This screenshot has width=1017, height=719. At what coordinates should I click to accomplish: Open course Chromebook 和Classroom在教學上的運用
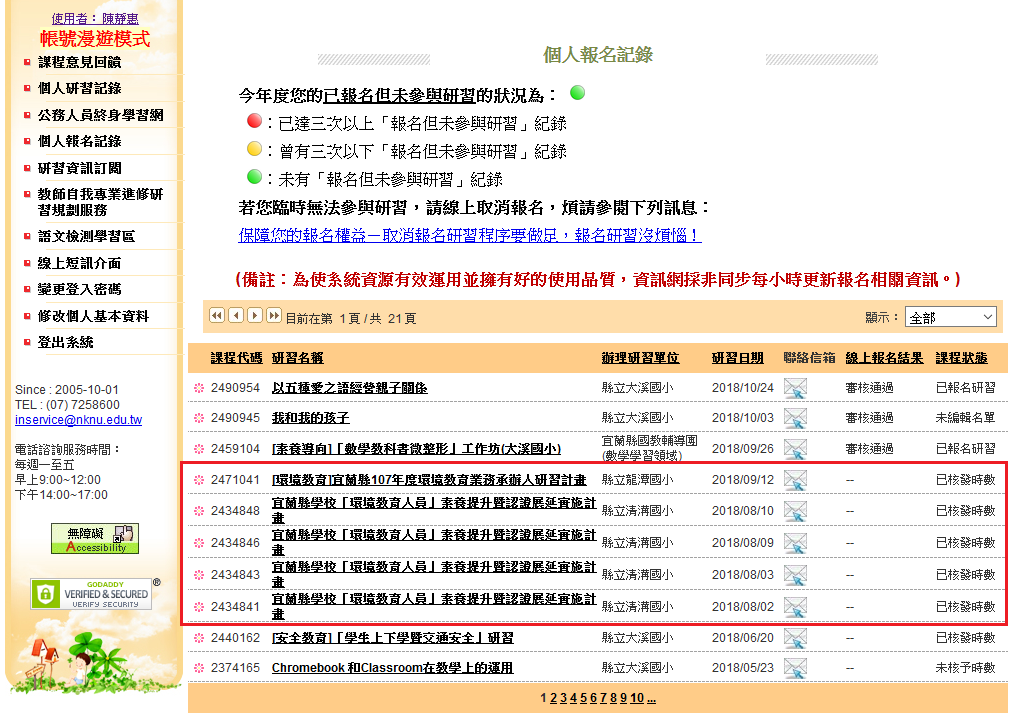392,668
